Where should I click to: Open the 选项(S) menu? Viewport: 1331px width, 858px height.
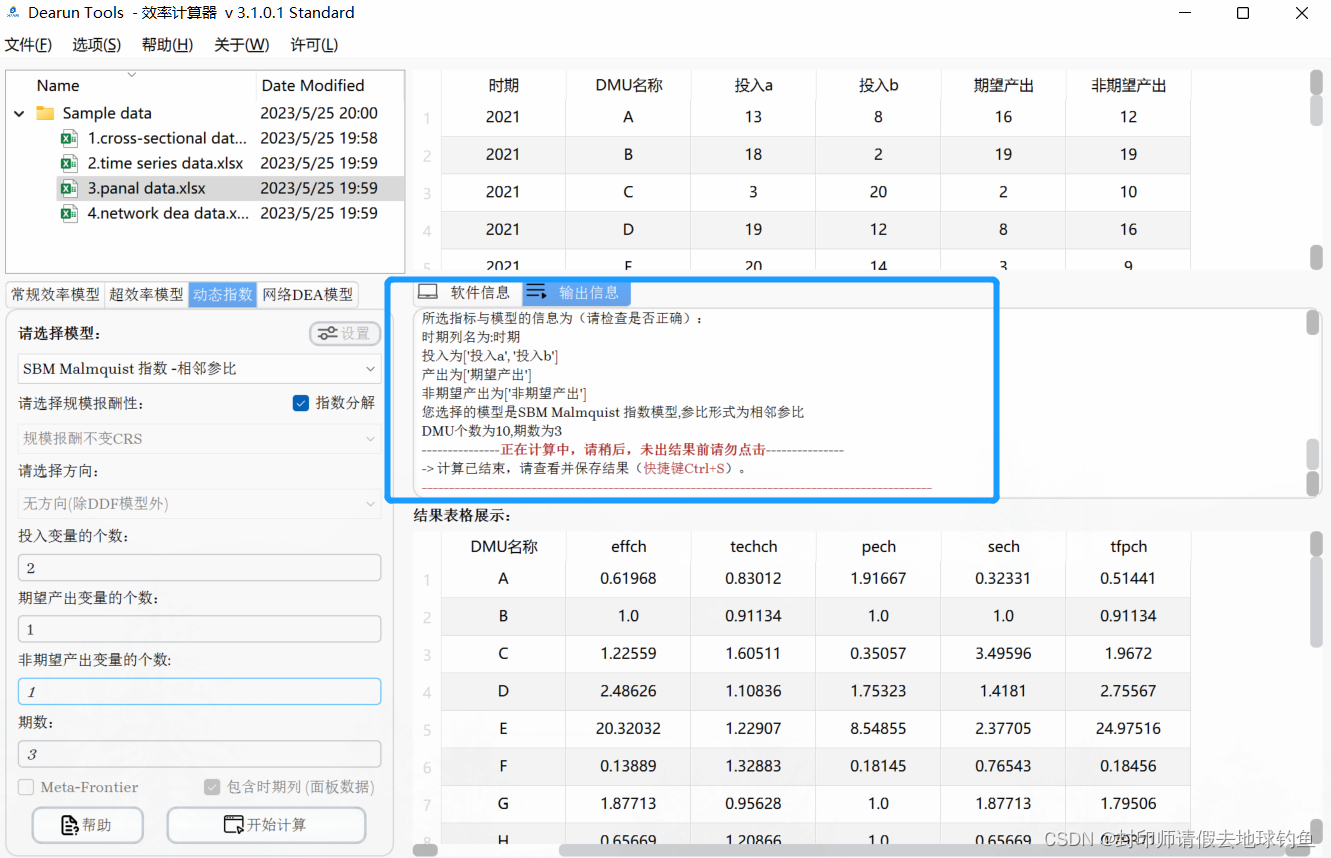coord(95,44)
